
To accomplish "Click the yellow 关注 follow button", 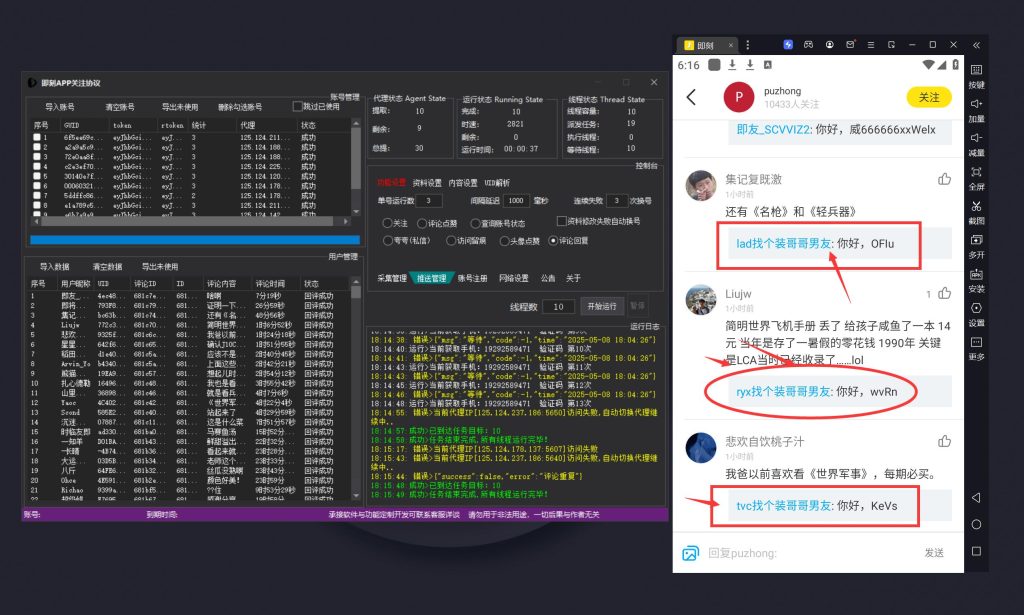I will pos(929,97).
